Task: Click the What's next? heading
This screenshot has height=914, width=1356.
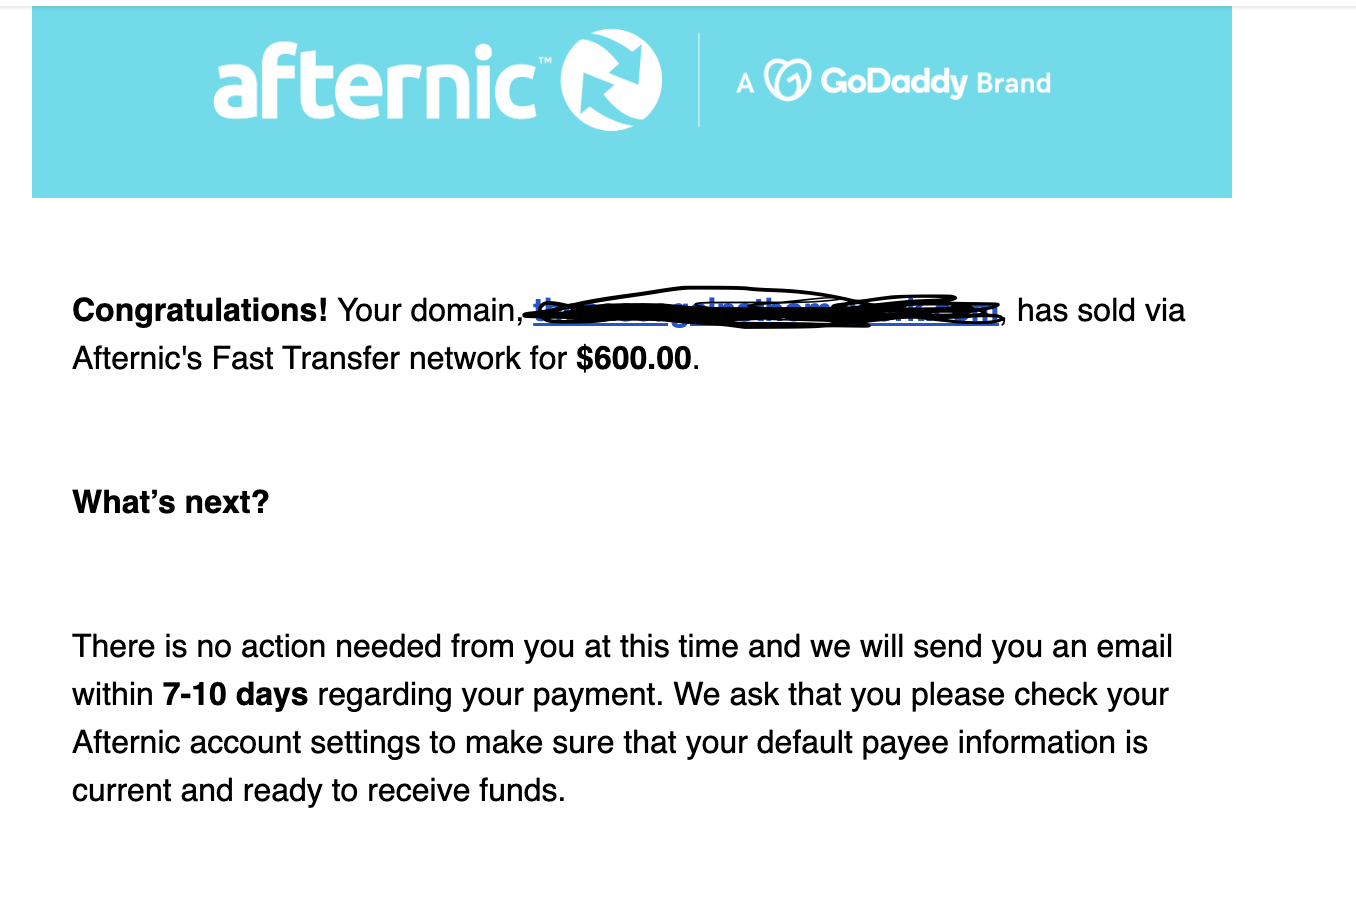Action: [171, 502]
